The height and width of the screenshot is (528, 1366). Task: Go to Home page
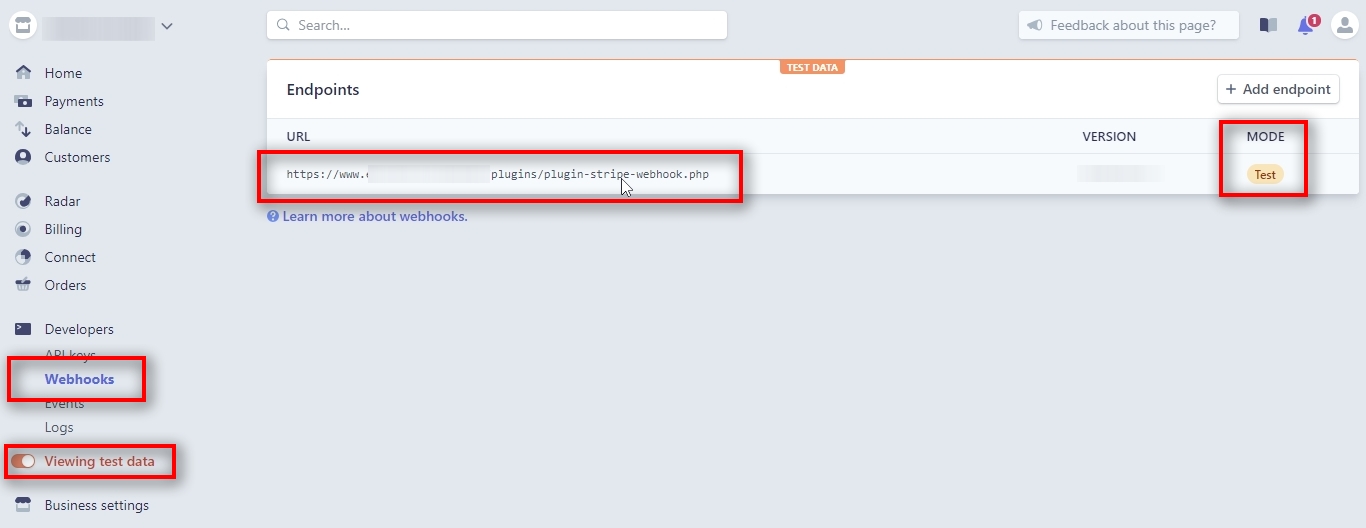click(63, 73)
